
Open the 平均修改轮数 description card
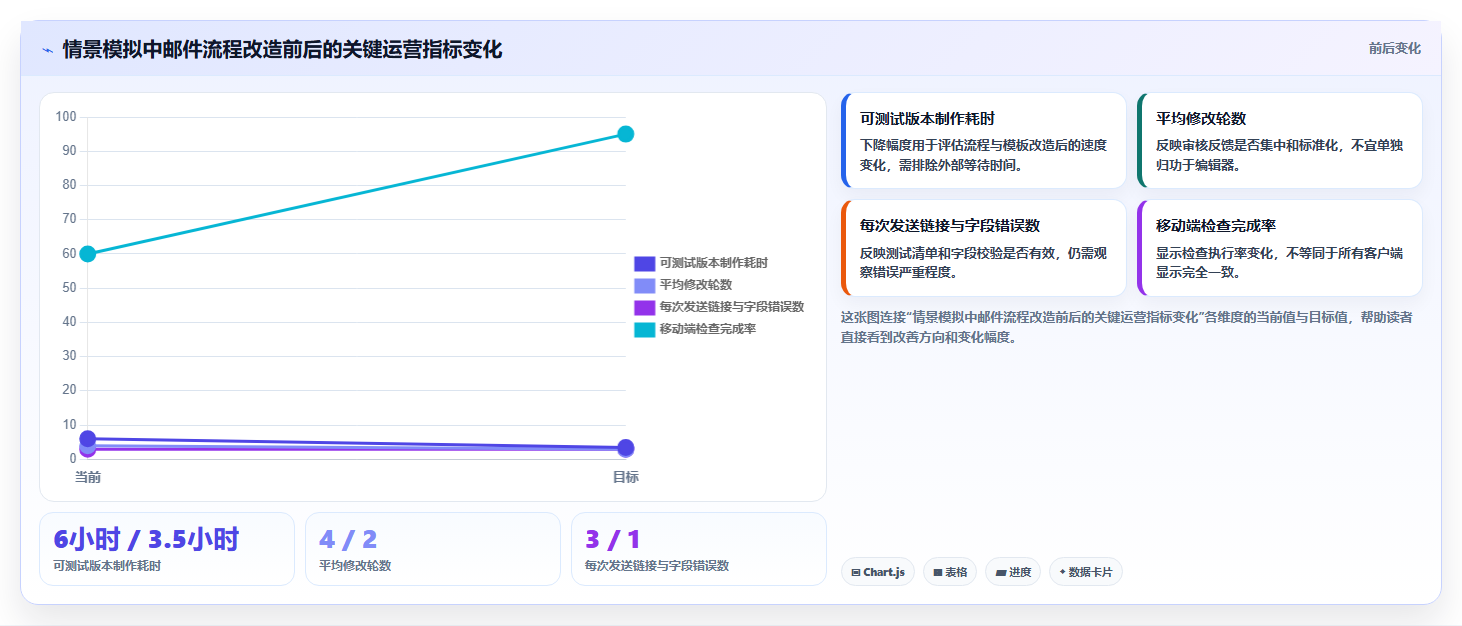[1280, 141]
